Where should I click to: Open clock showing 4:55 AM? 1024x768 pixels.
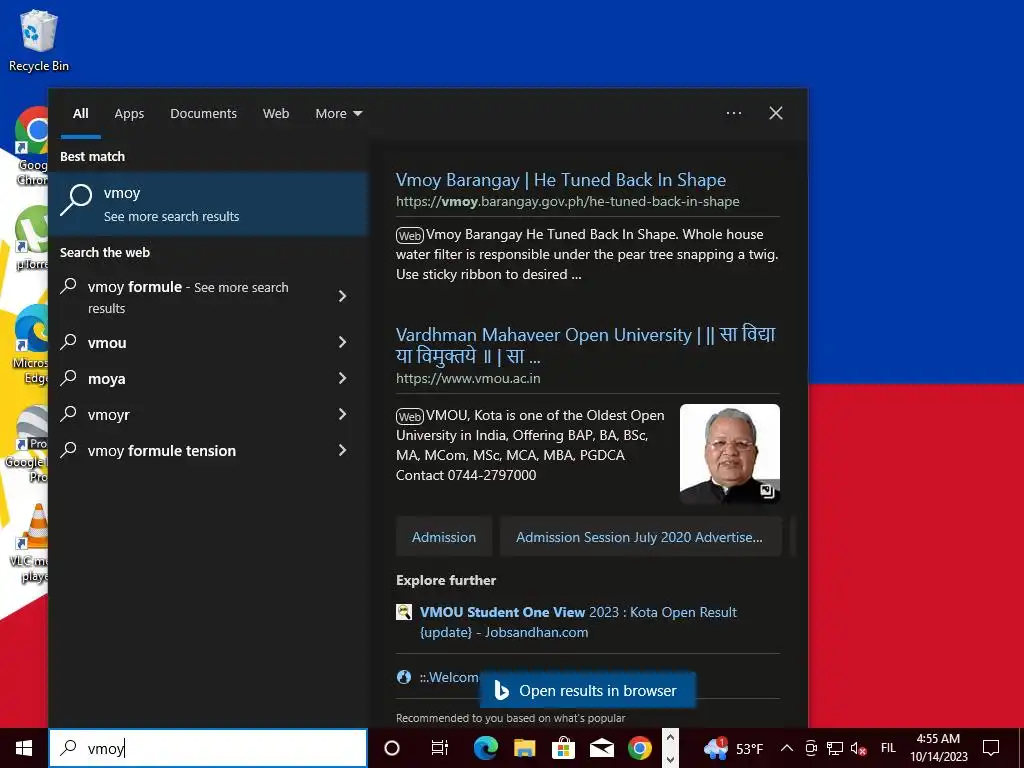[938, 748]
